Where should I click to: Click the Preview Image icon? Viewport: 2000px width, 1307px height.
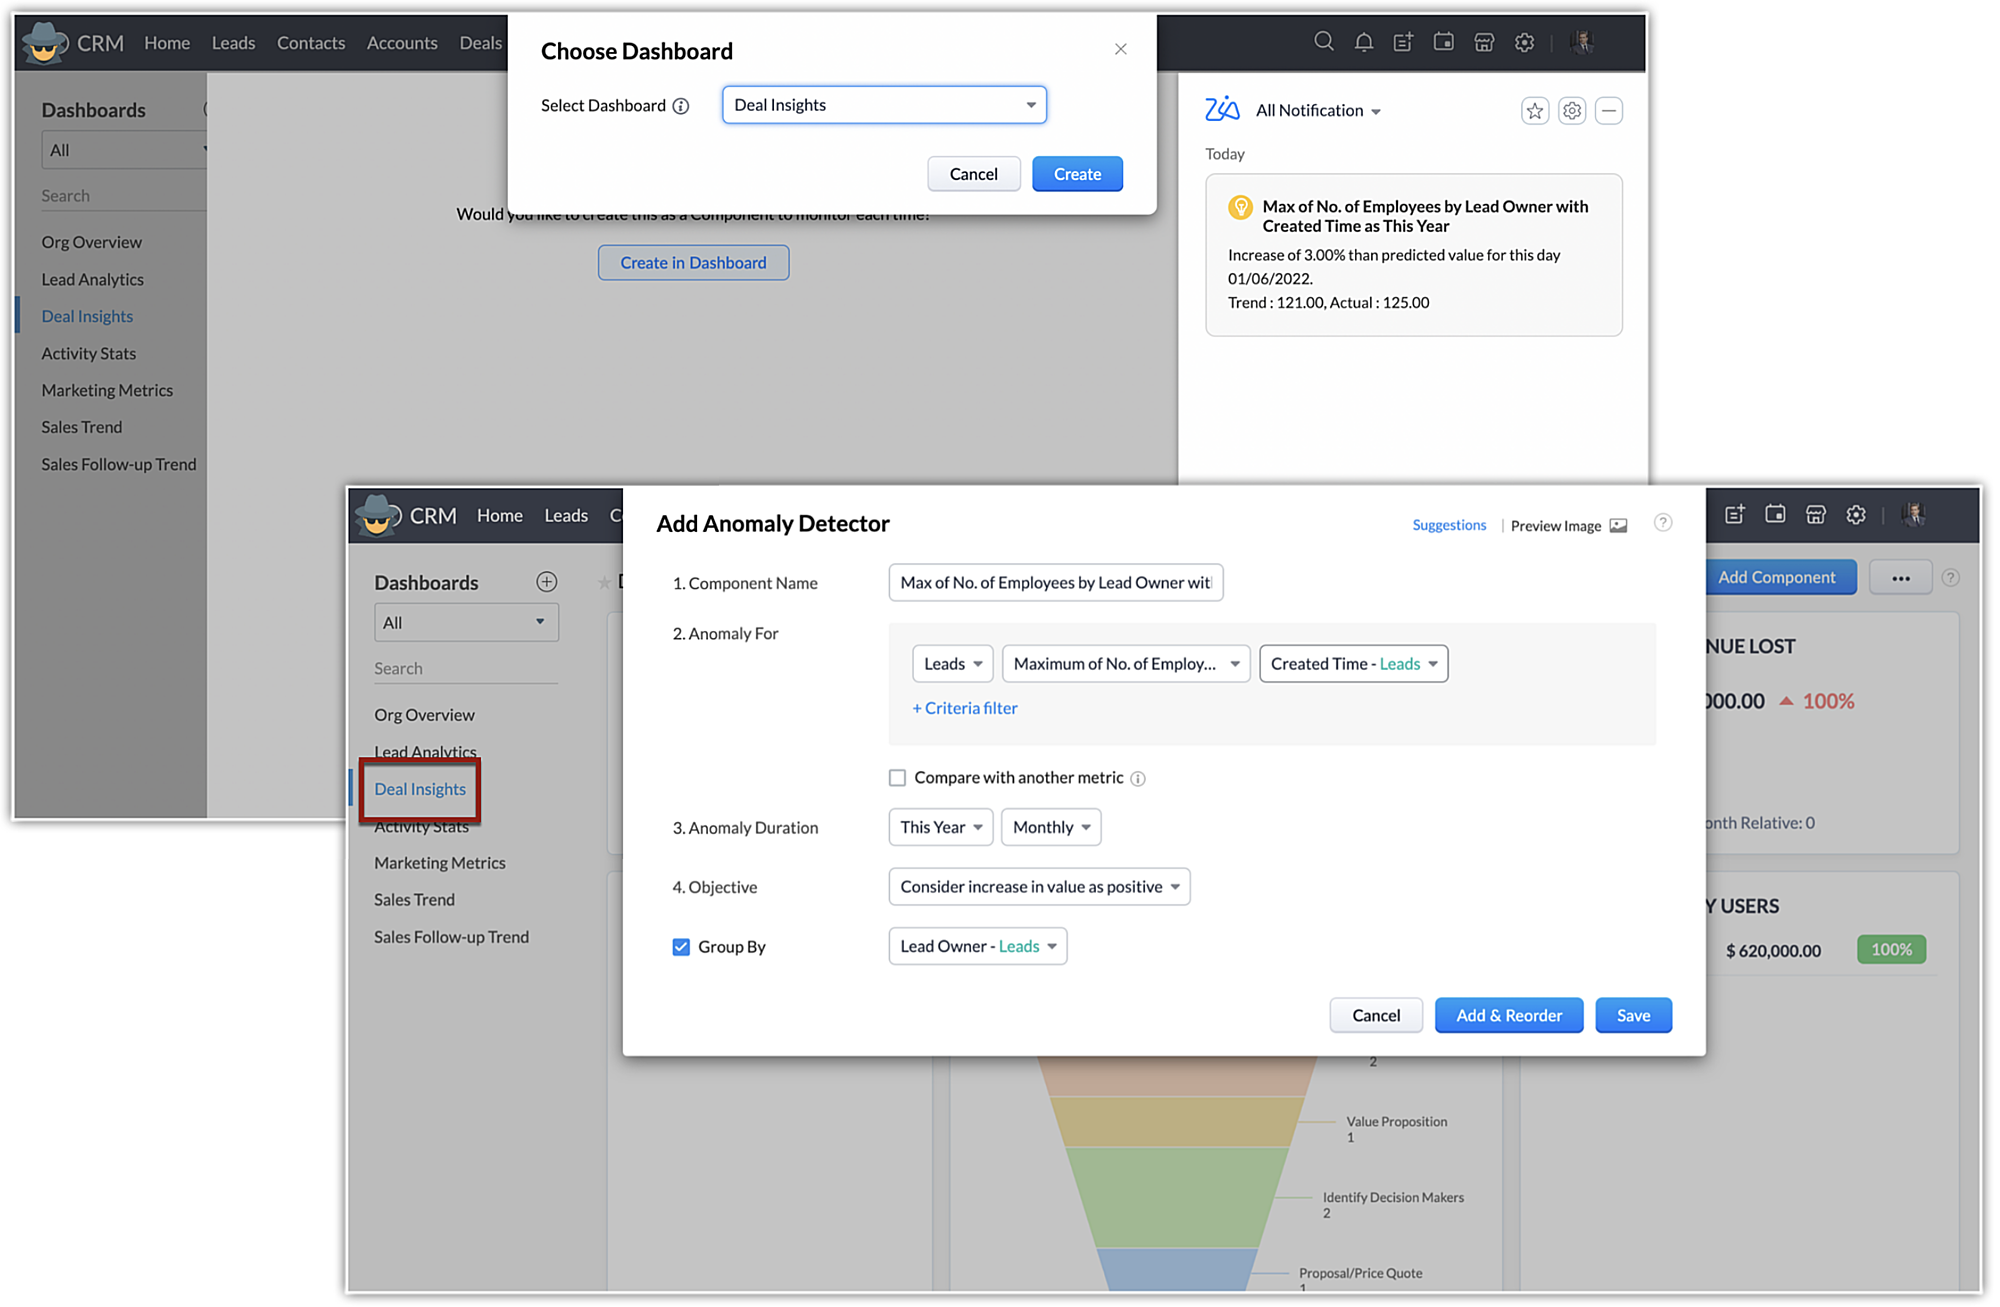pyautogui.click(x=1618, y=525)
